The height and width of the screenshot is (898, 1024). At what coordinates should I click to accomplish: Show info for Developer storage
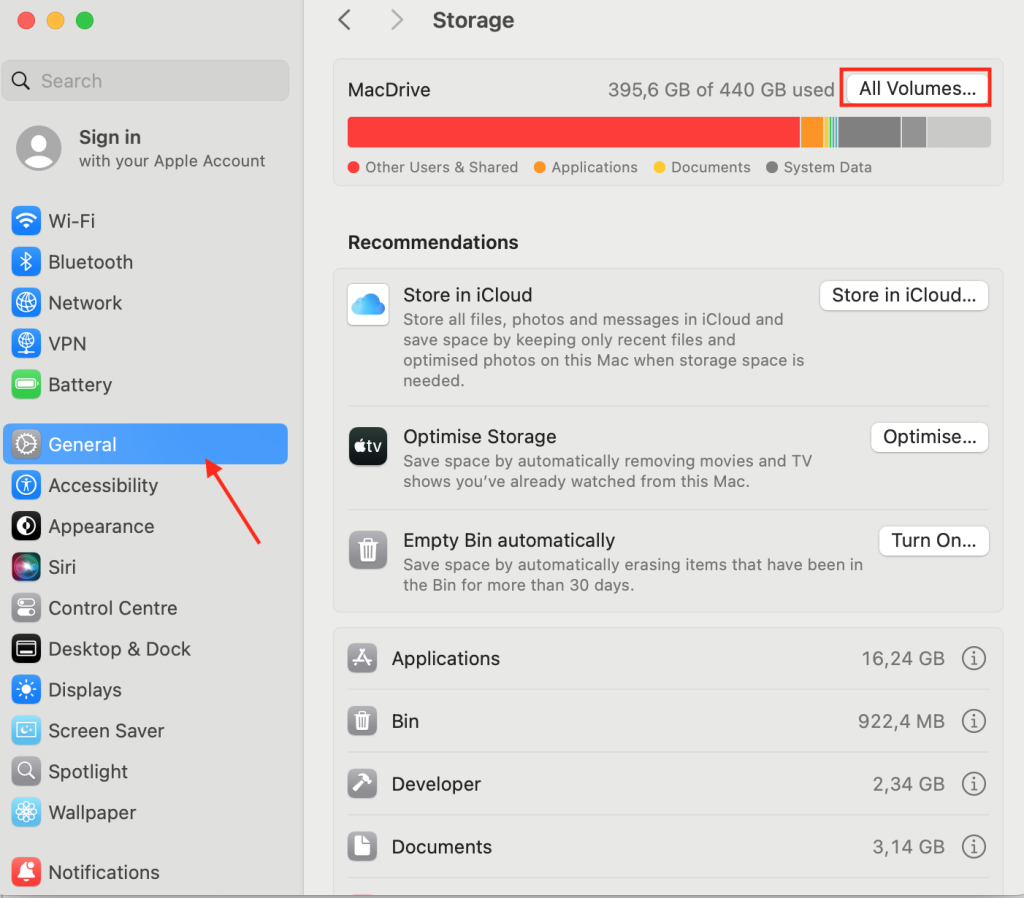pyautogui.click(x=974, y=784)
